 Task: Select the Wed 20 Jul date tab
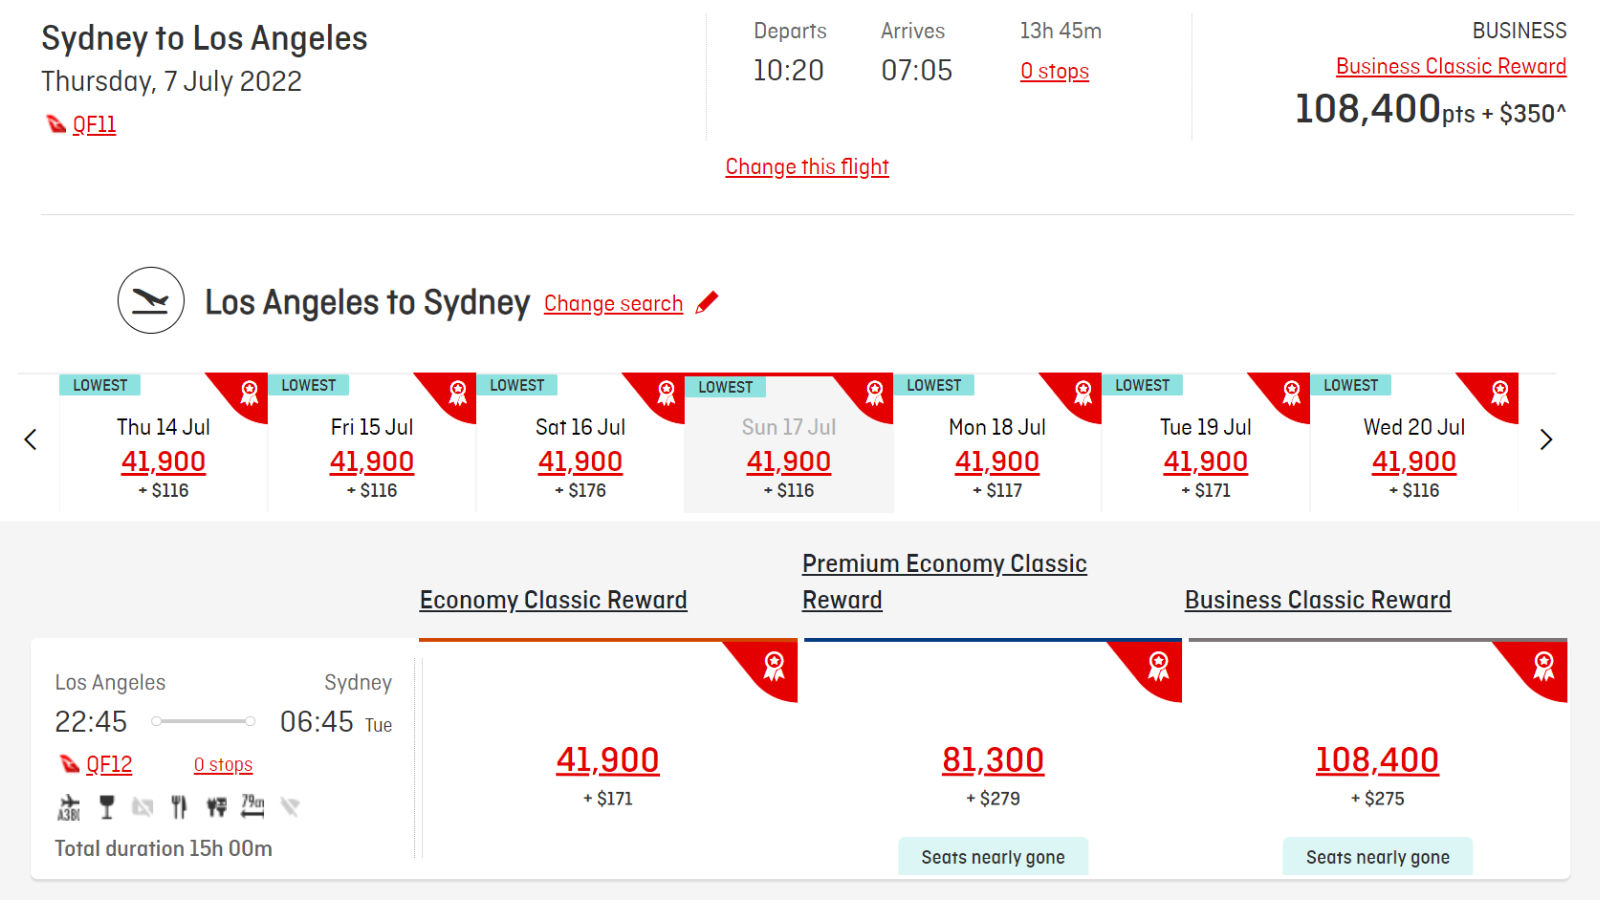click(1414, 443)
